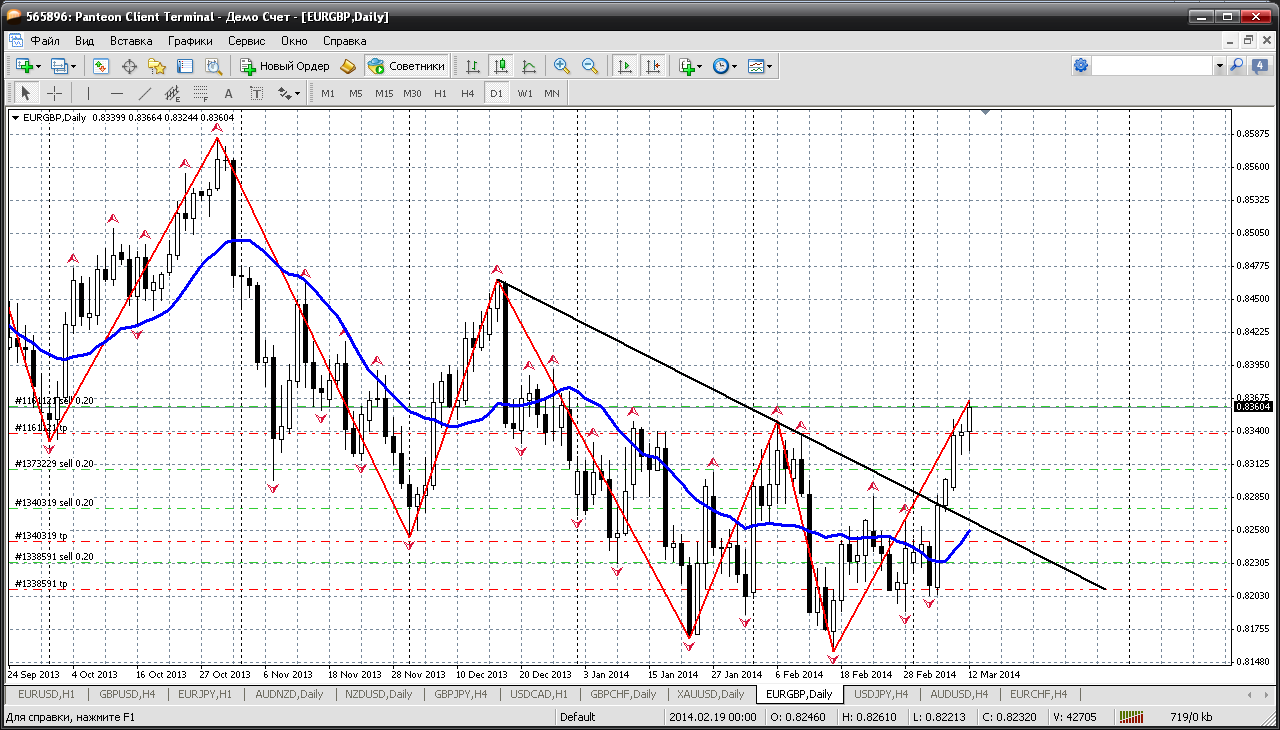Select the crosshair cursor tool

54,93
